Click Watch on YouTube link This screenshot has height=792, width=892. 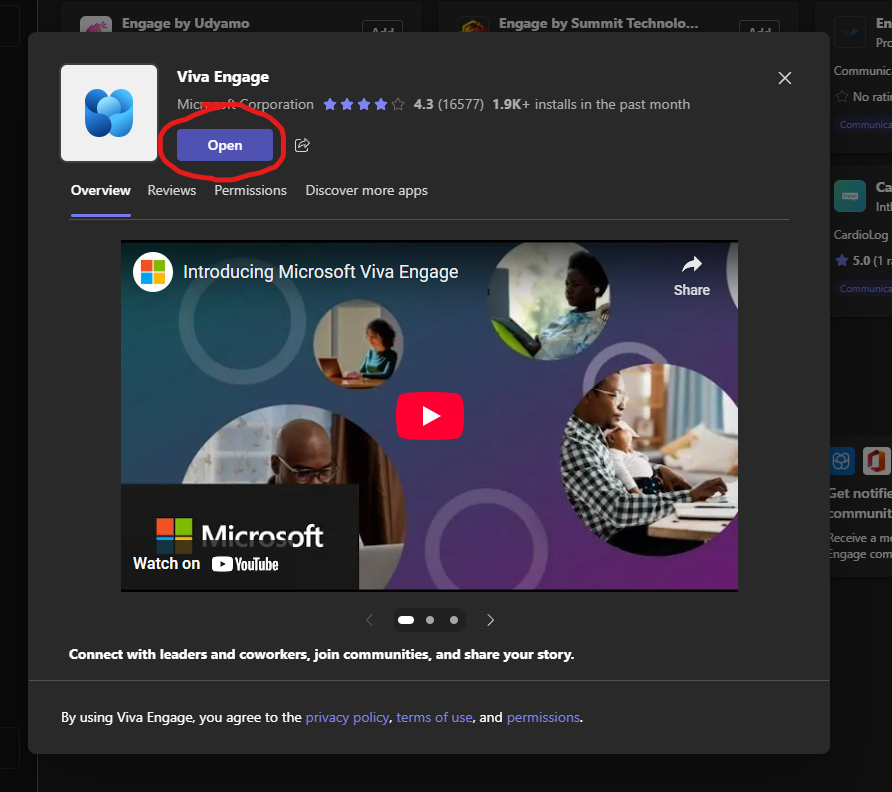206,564
